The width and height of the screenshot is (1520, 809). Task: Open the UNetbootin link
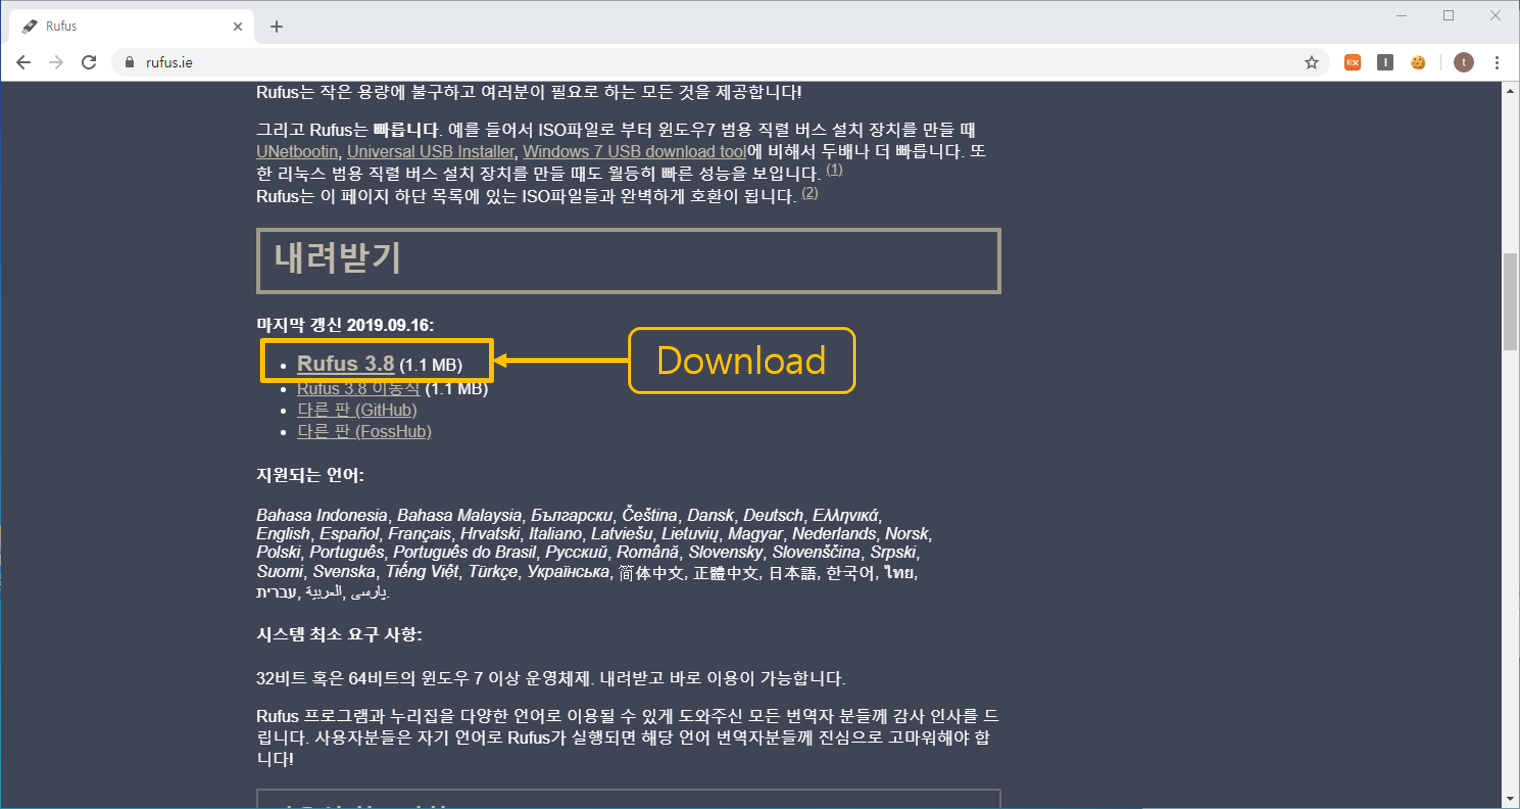(297, 152)
